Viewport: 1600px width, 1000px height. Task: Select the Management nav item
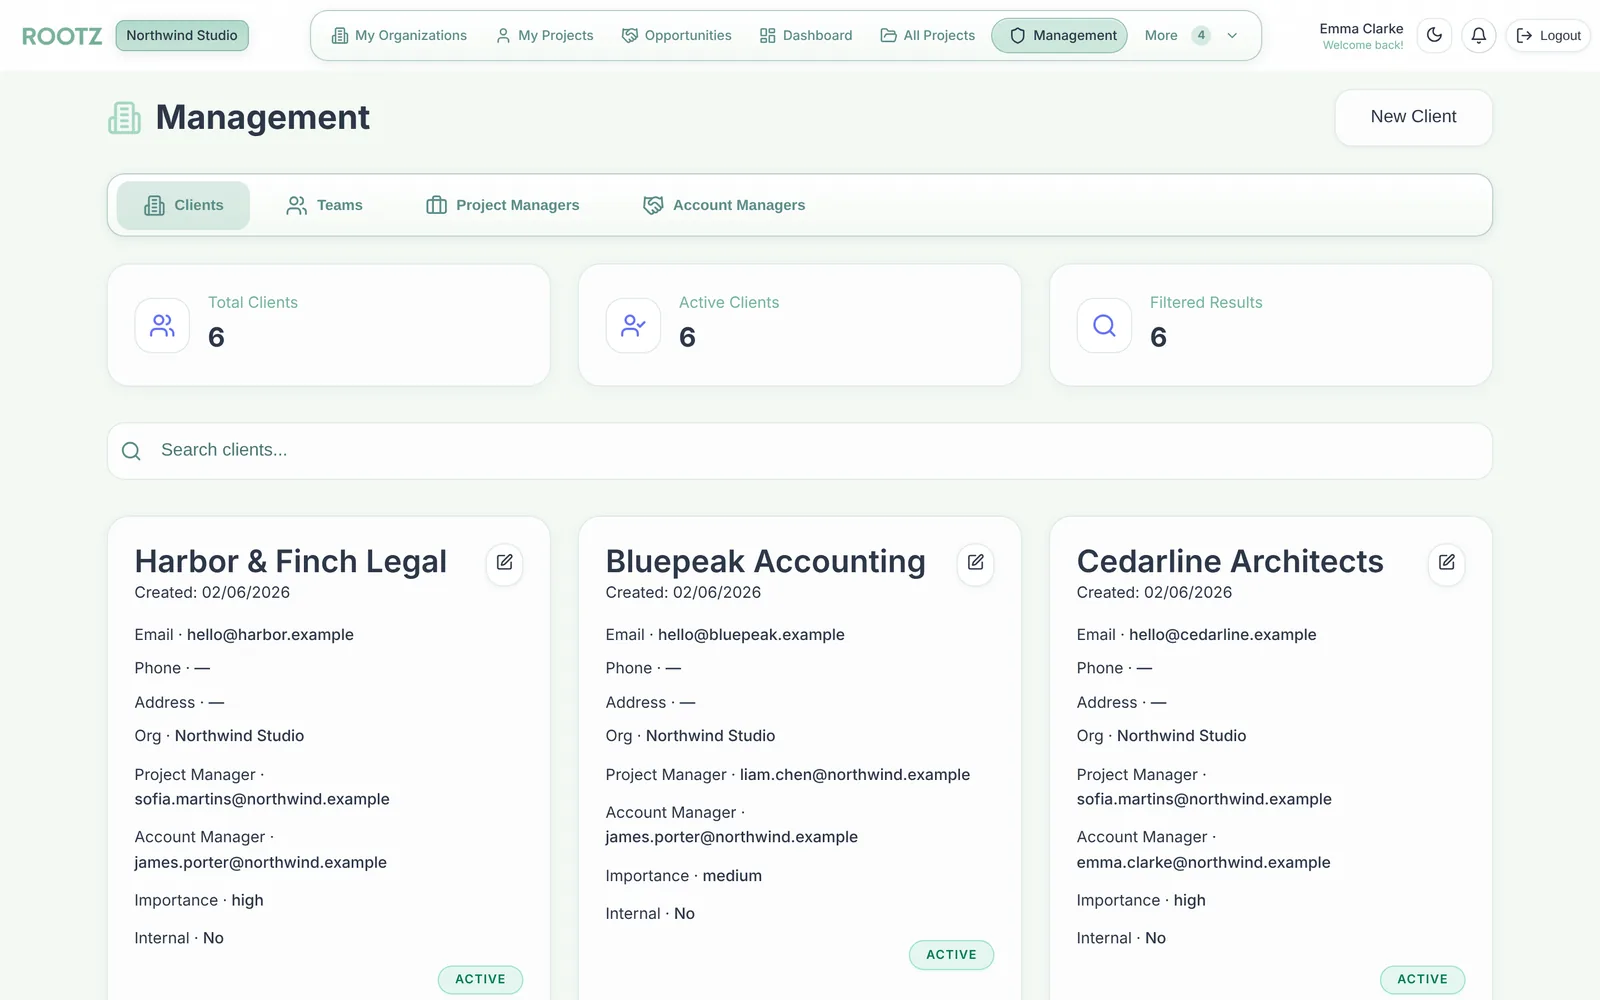(x=1060, y=35)
